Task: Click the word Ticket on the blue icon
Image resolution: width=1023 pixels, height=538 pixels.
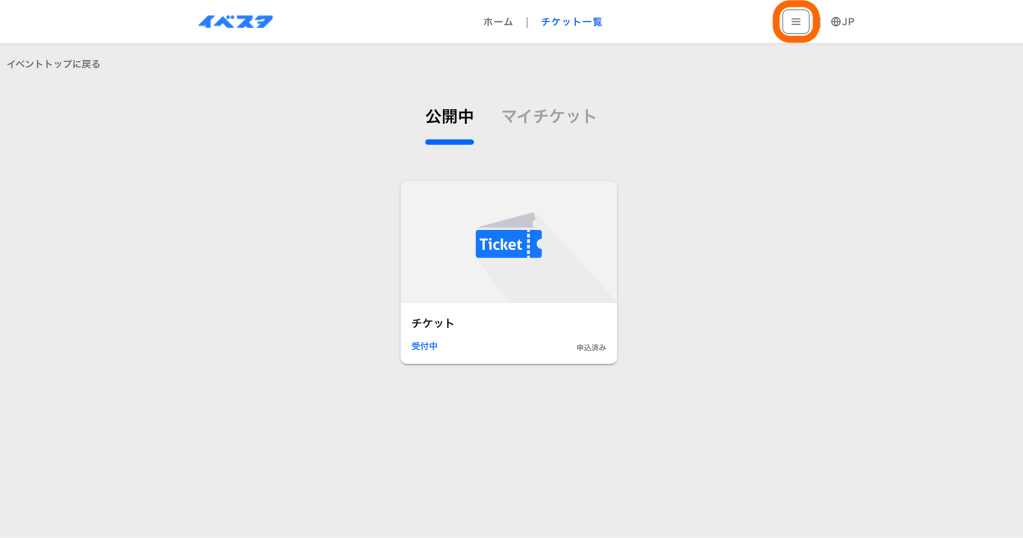Action: [x=500, y=245]
